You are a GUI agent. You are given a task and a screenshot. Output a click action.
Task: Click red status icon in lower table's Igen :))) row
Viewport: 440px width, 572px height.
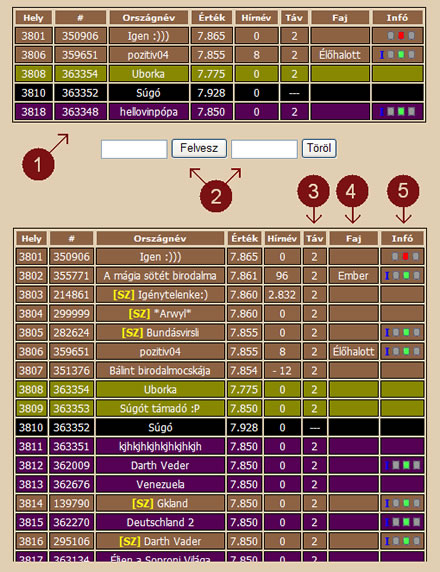point(405,256)
